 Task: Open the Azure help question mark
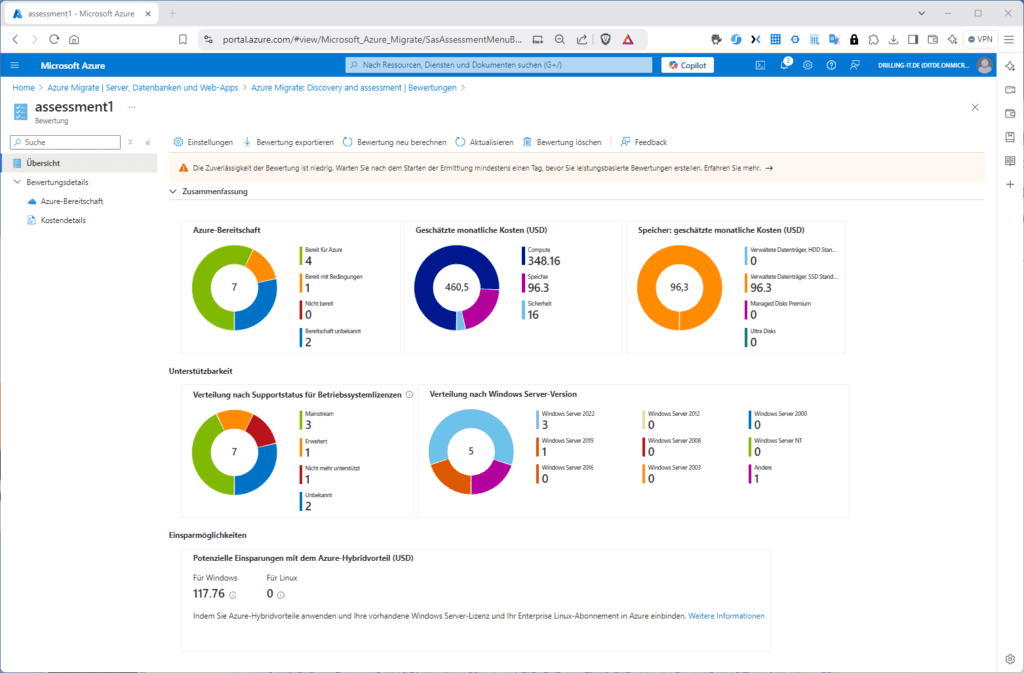click(x=831, y=65)
